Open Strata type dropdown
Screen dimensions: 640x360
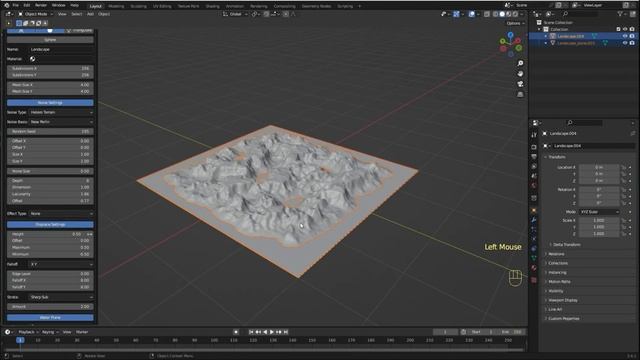click(x=61, y=297)
